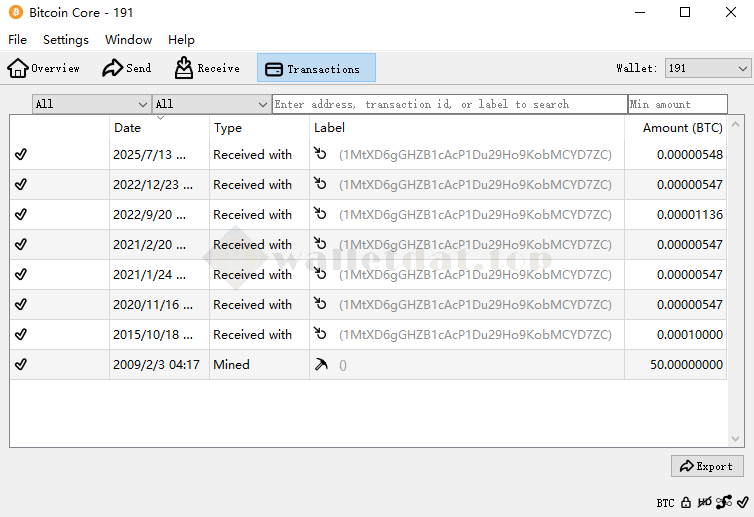Click confirmed checkmark of 2025/7/13 transaction

tap(21, 155)
